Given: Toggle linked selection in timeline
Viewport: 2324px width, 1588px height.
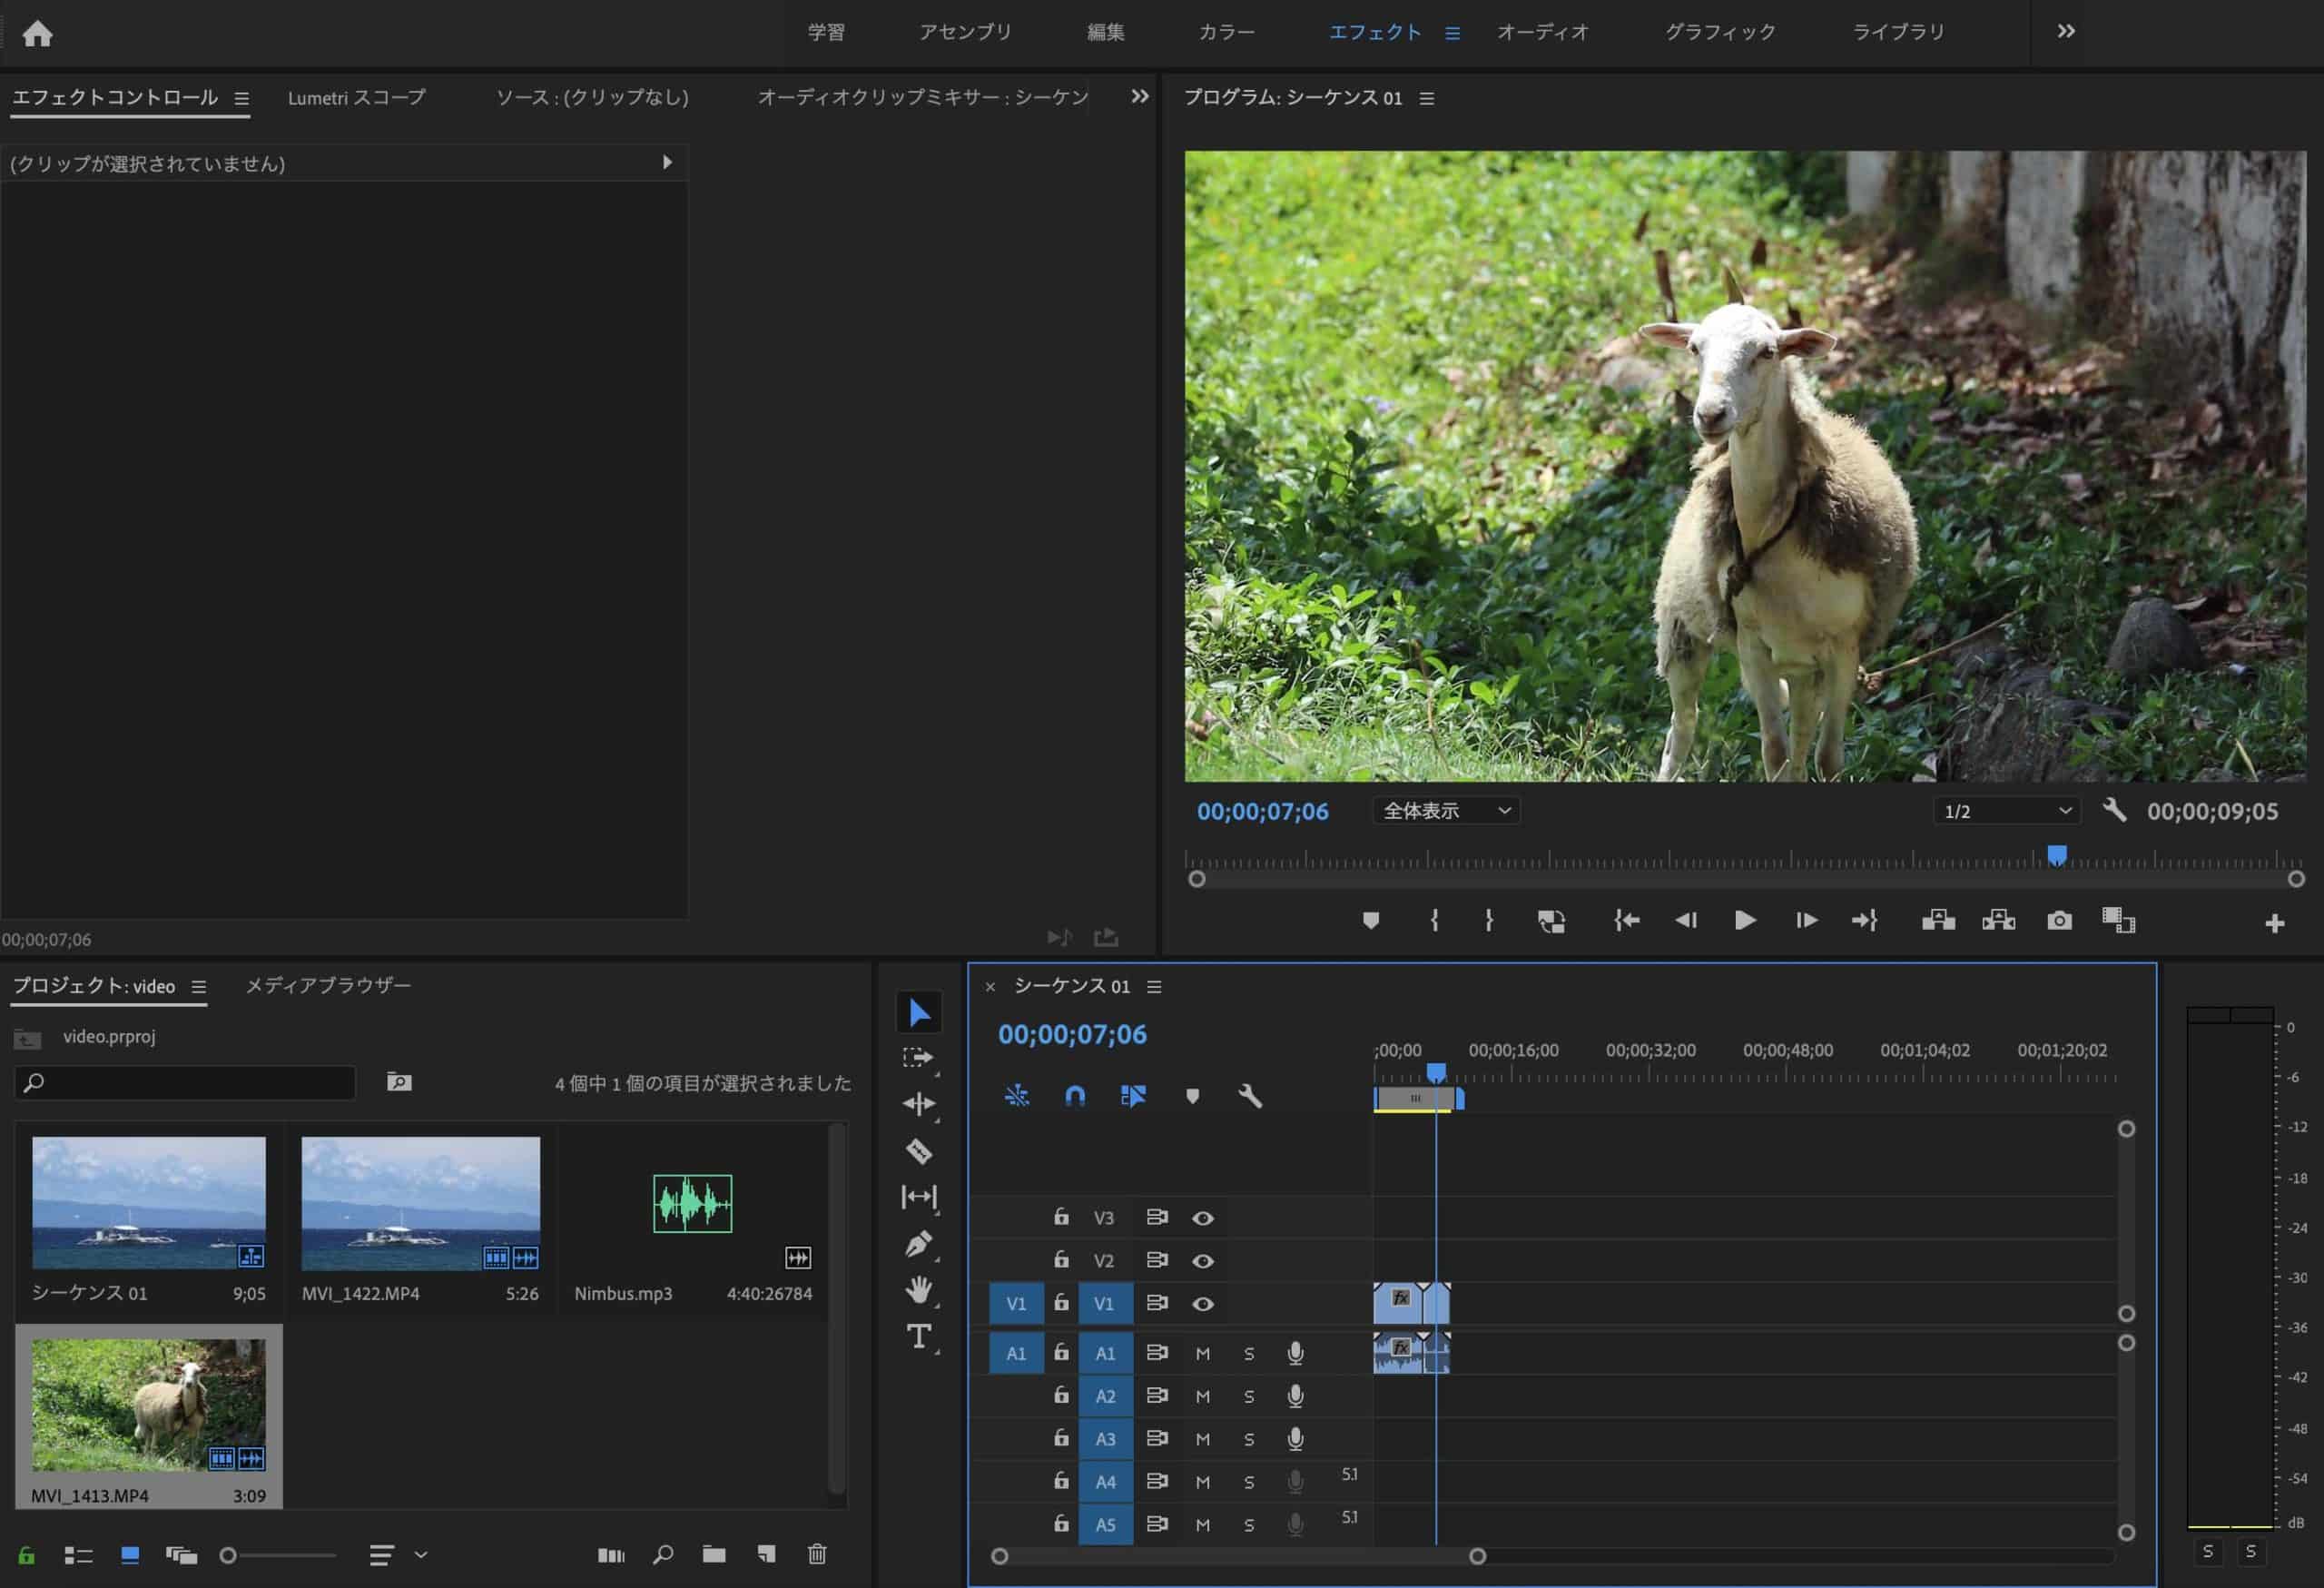Looking at the screenshot, I should (x=1133, y=1096).
